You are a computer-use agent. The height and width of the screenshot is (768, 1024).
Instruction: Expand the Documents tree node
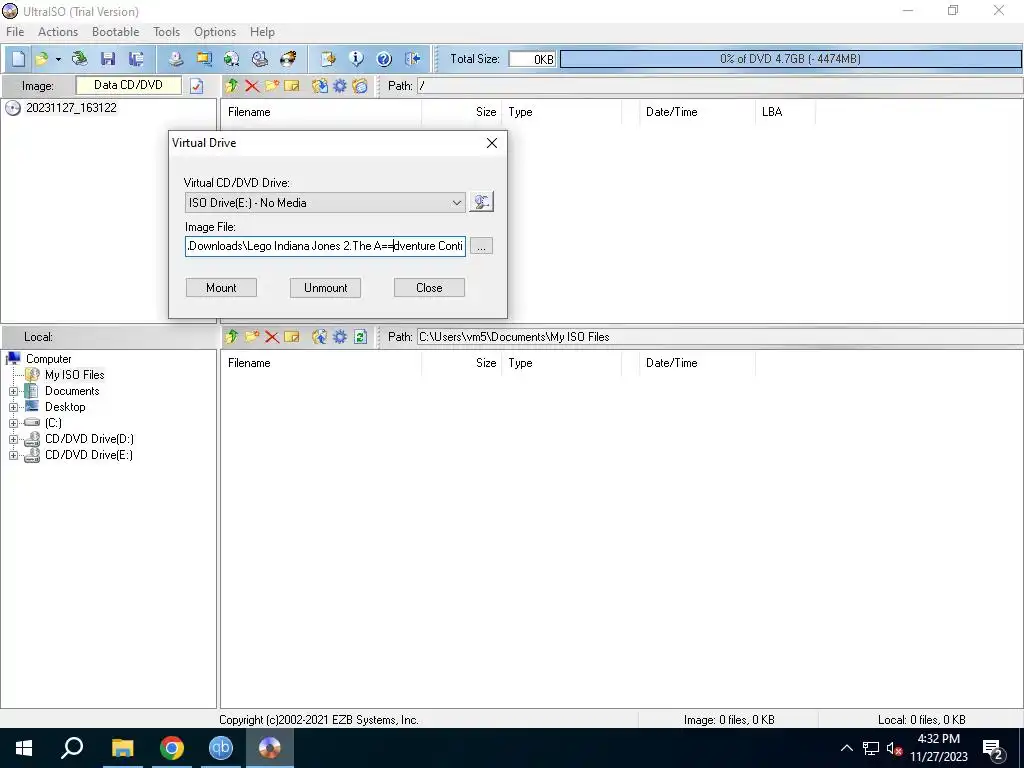[x=13, y=391]
